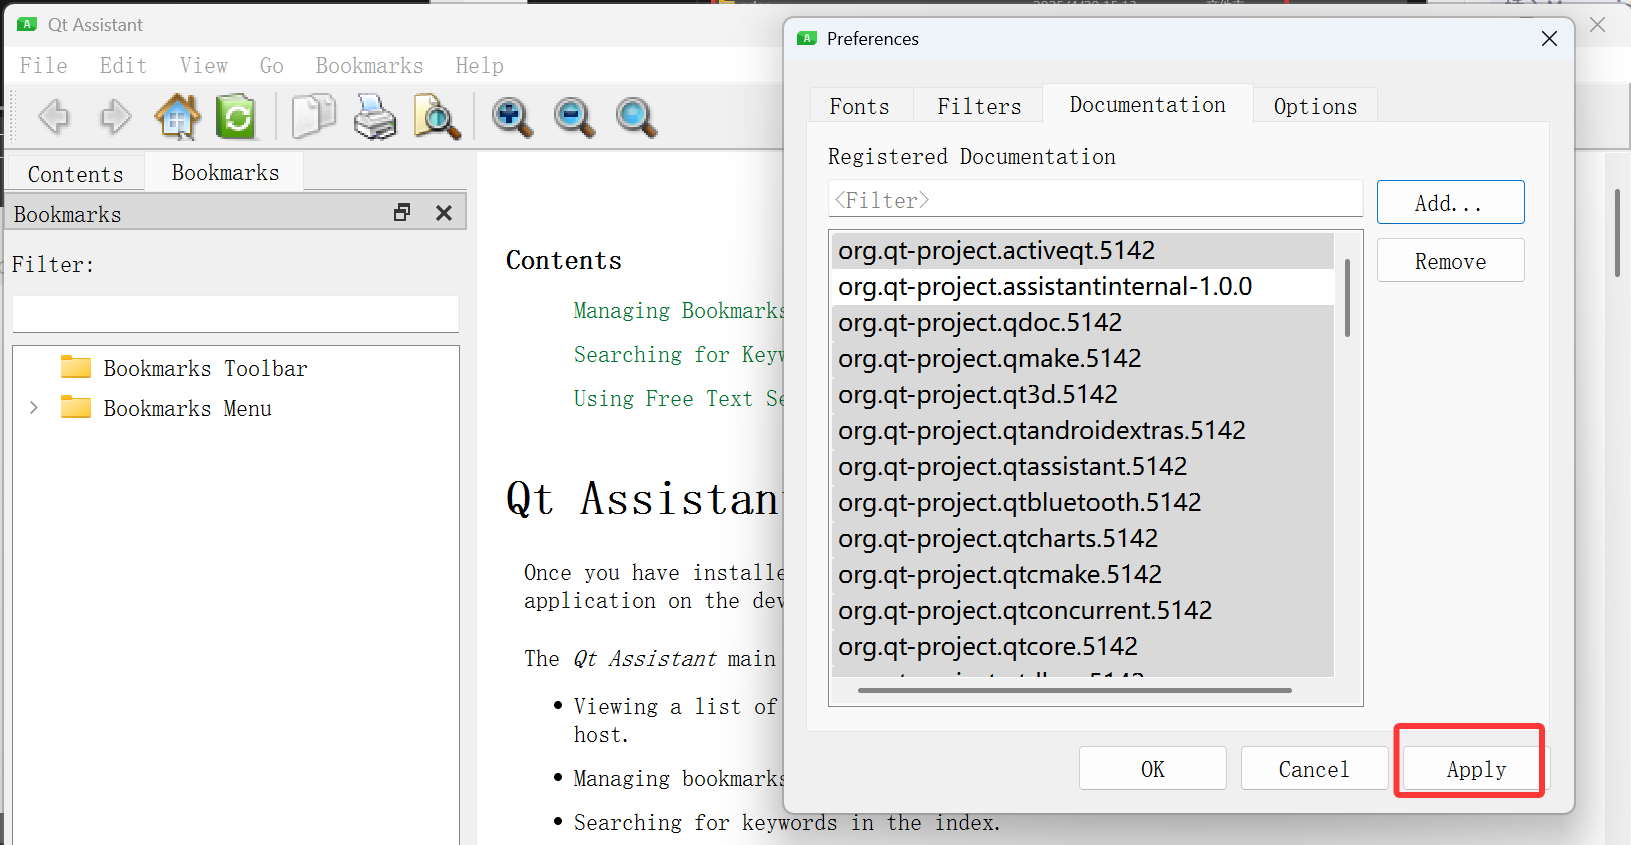
Task: Open the Bookmarks menu in menu bar
Action: (369, 65)
